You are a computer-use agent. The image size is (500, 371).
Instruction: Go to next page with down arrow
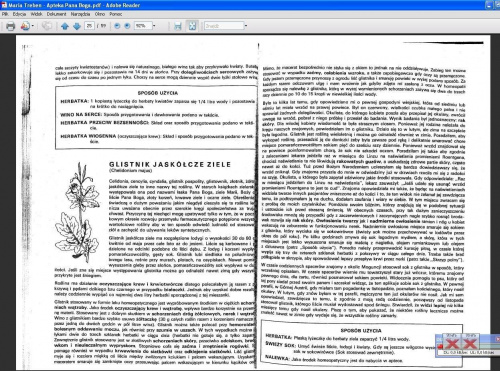pyautogui.click(x=77, y=26)
